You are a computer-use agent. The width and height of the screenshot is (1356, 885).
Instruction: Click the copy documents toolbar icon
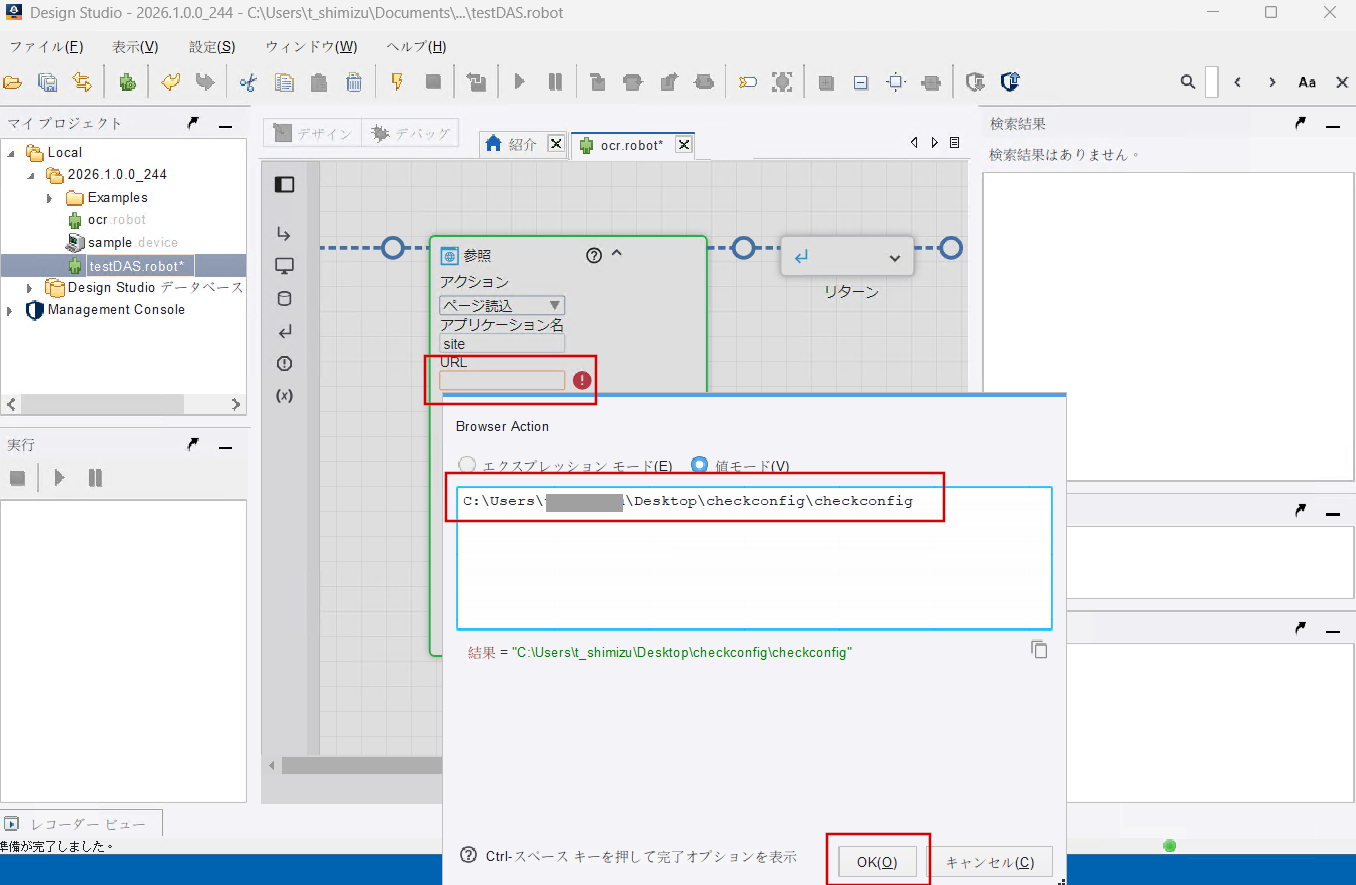click(x=284, y=82)
